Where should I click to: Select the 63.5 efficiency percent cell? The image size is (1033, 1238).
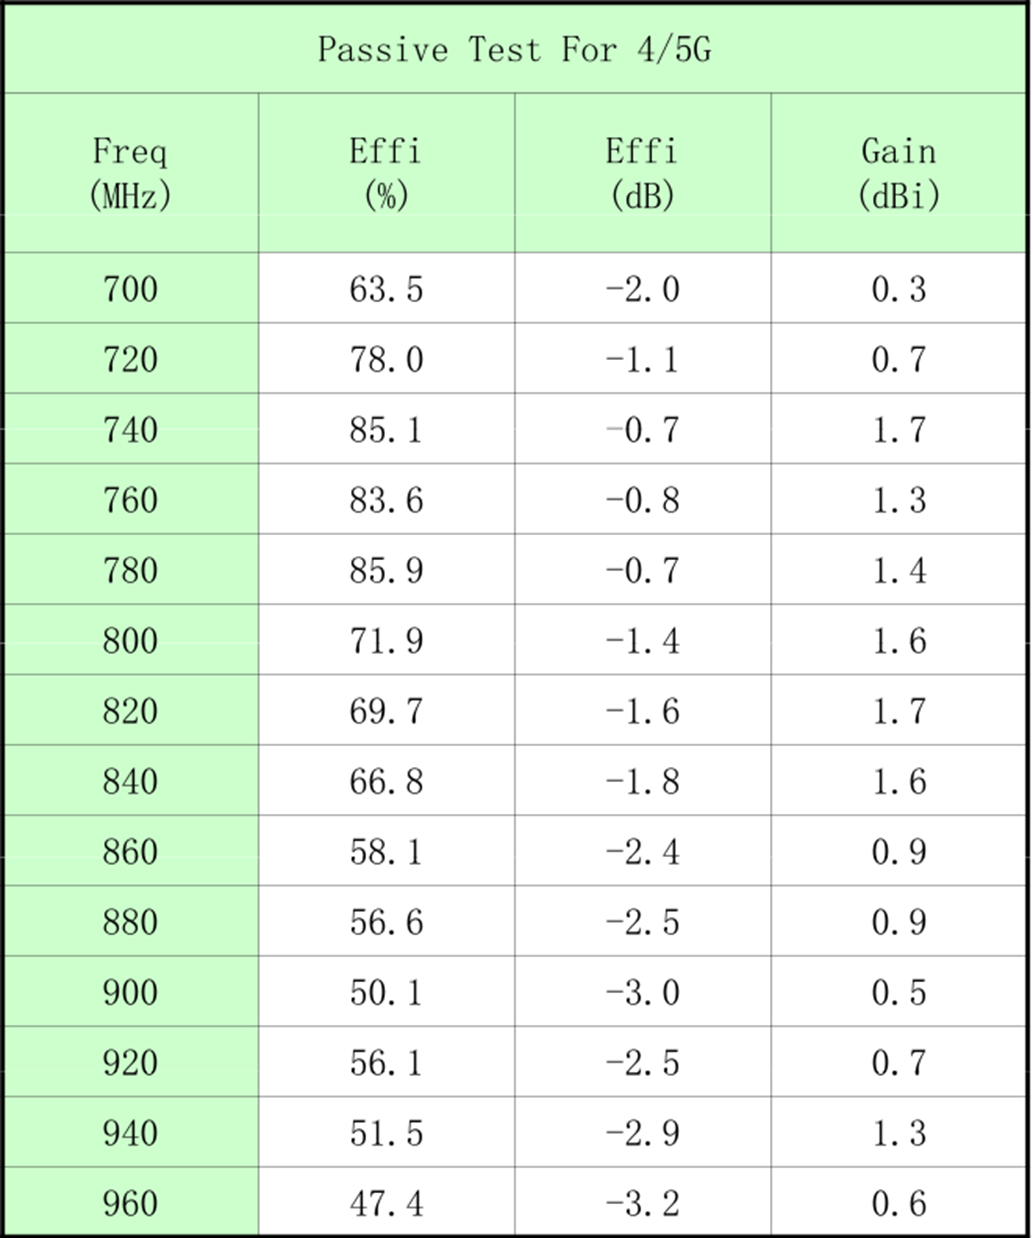click(x=386, y=289)
